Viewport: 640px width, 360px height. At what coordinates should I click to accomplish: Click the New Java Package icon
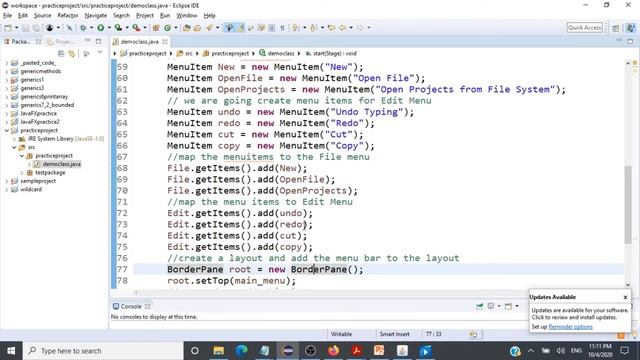156,28
